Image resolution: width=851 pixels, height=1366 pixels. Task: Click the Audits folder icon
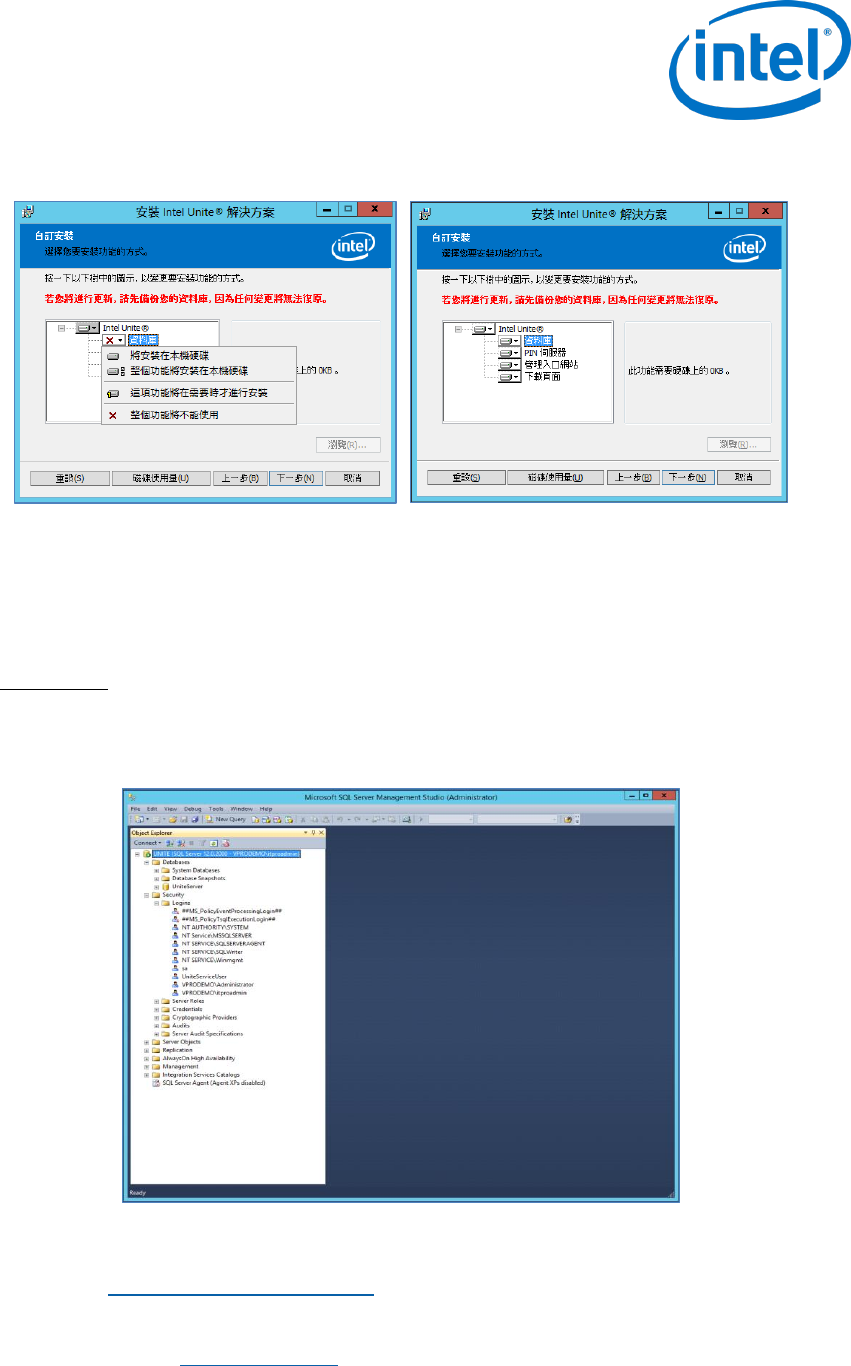point(166,1025)
